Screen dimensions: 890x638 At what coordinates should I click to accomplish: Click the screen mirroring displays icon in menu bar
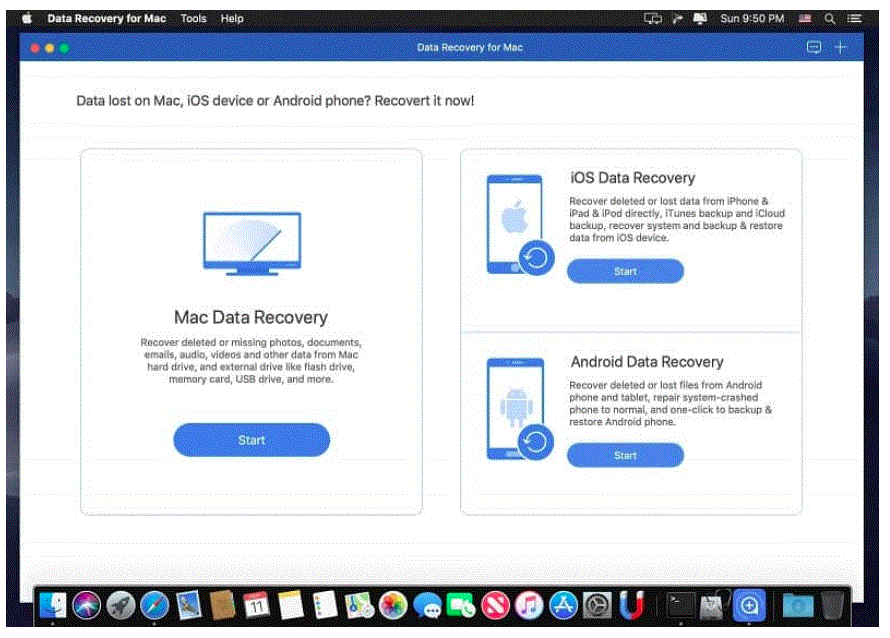(x=653, y=19)
